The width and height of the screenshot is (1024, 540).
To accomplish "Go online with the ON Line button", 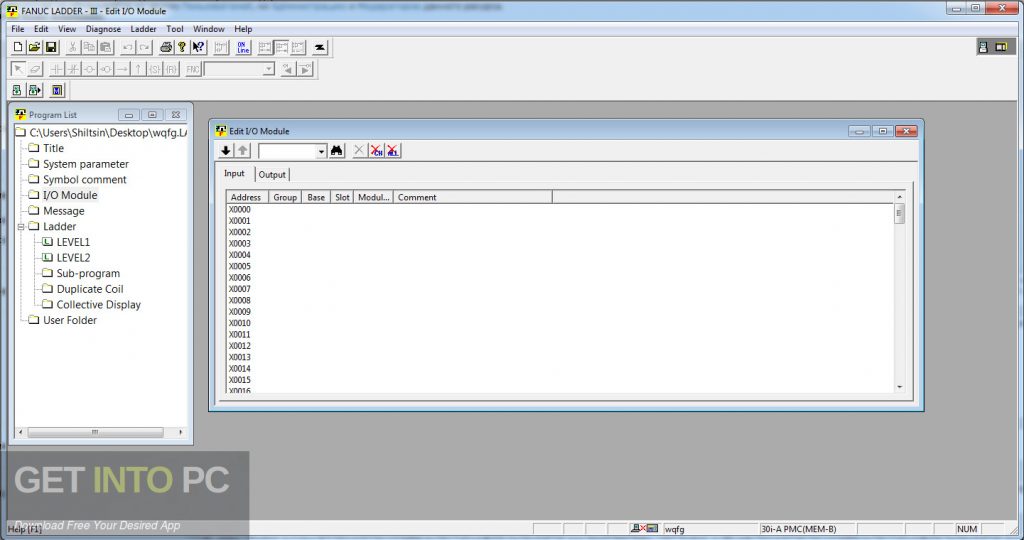I will (243, 47).
